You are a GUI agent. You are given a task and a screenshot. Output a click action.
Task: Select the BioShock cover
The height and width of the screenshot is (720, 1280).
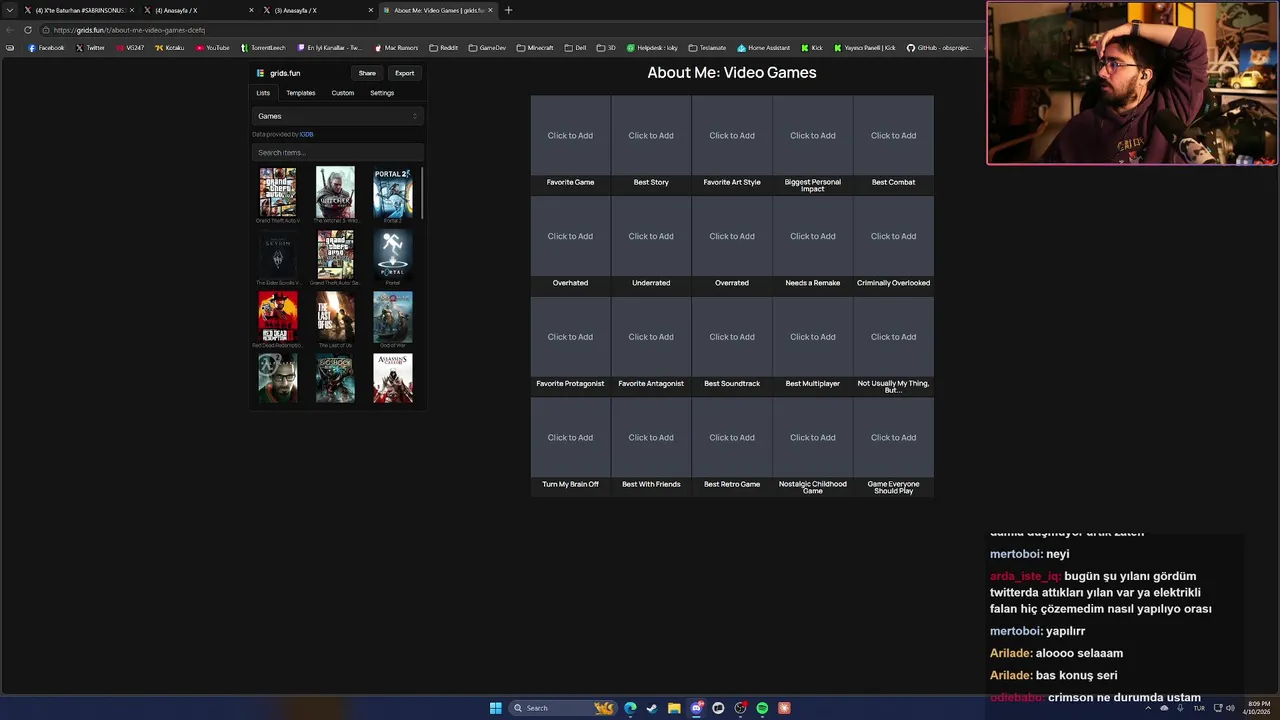point(335,379)
